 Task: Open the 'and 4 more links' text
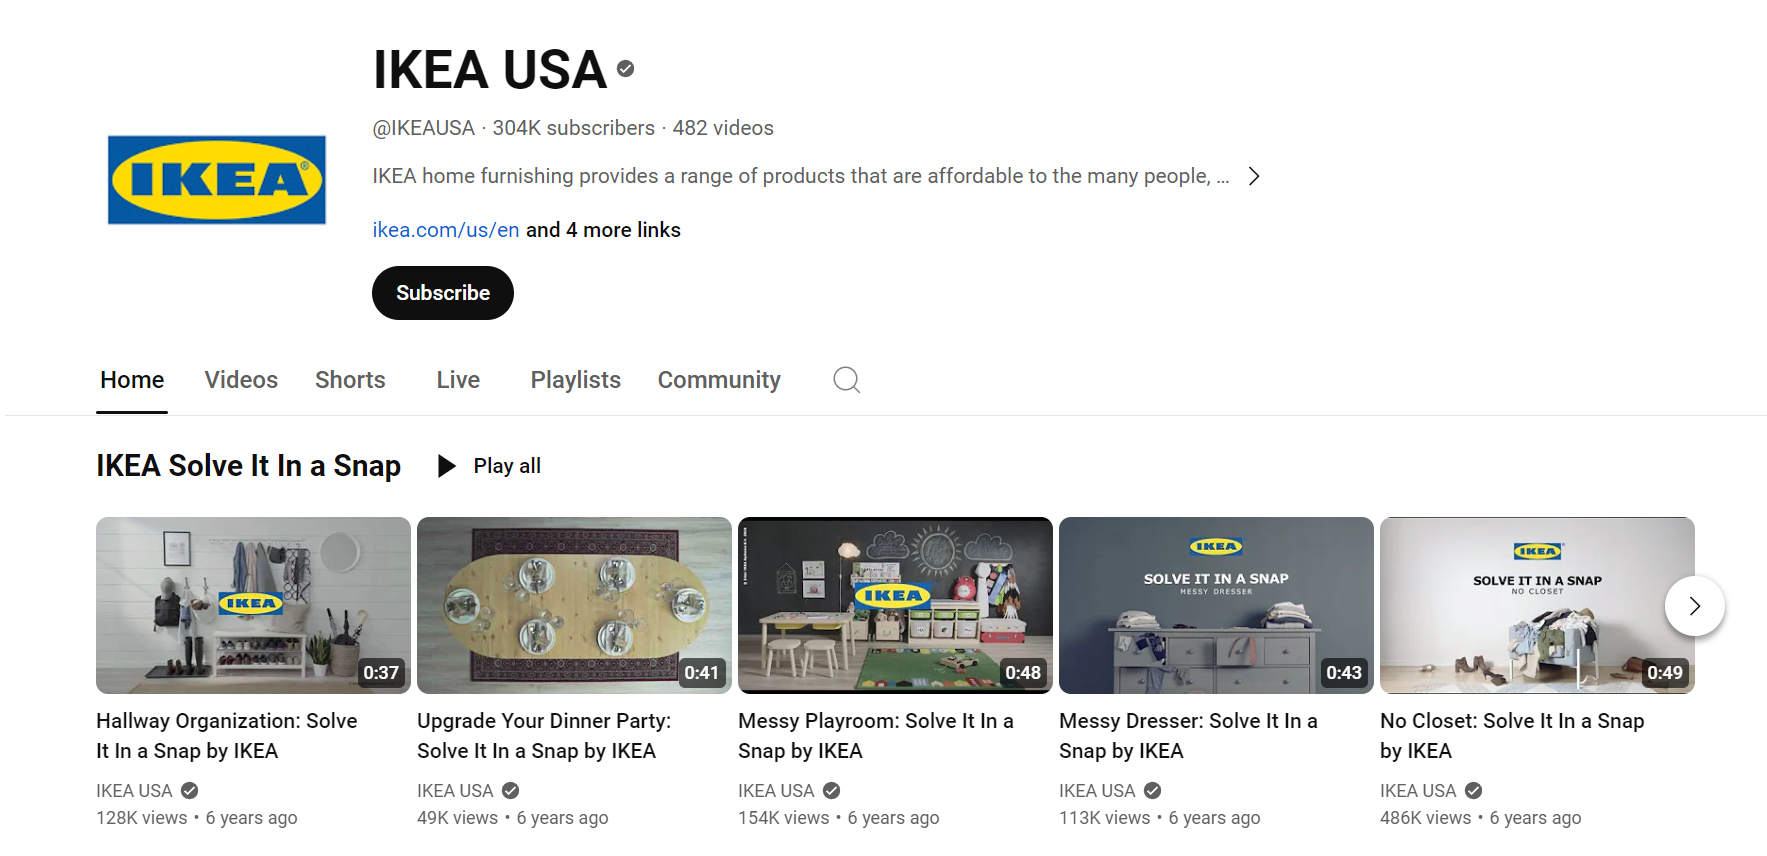tap(603, 230)
